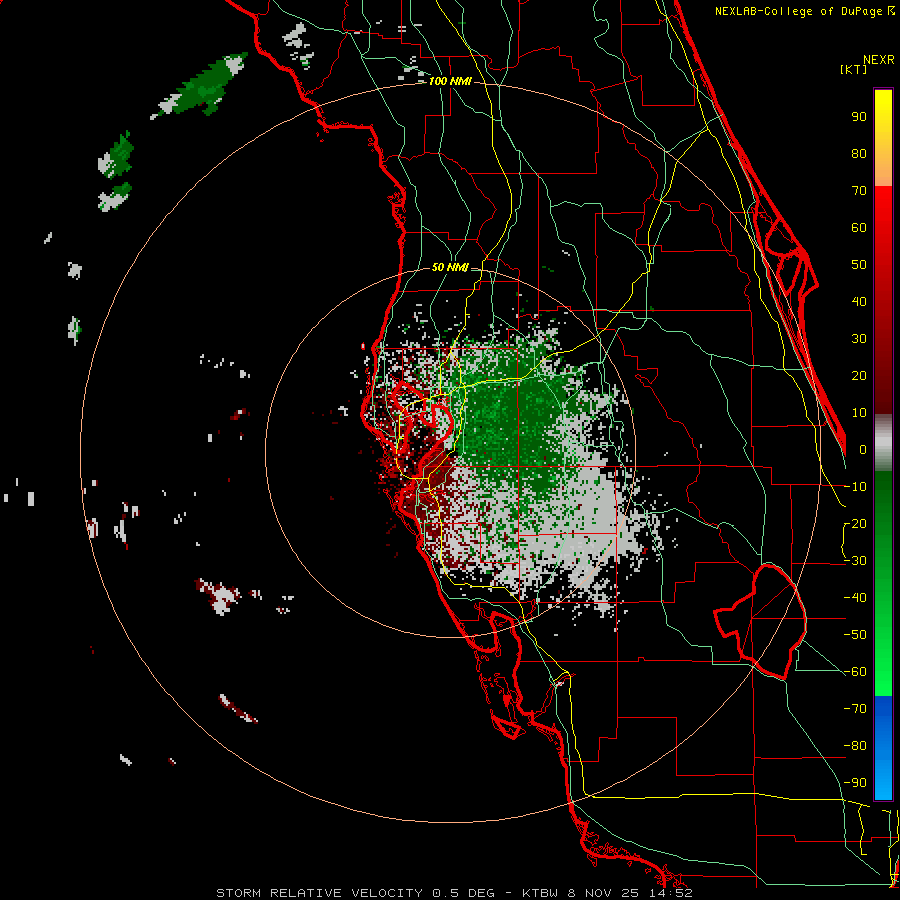Click the NEXR label above the color scale
The height and width of the screenshot is (900, 900).
click(878, 60)
